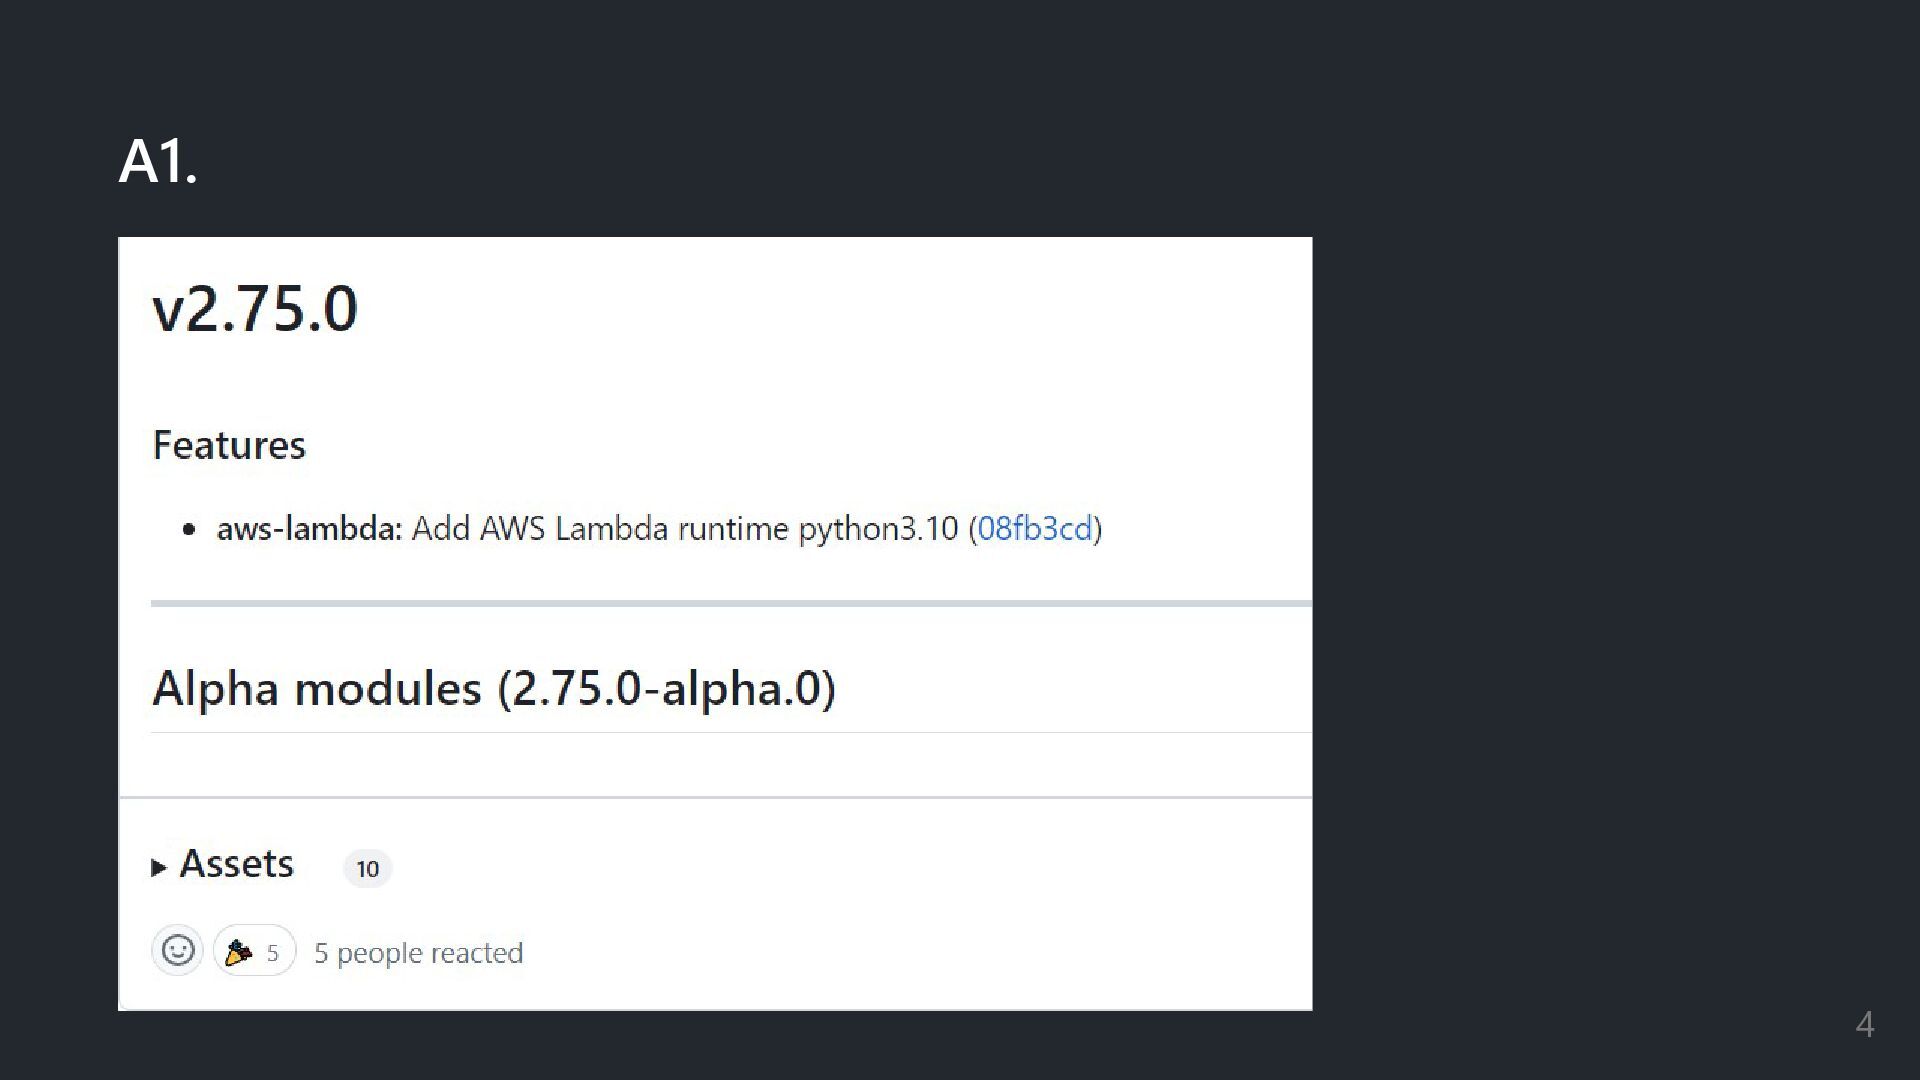Click the slide page number 4

[1865, 1024]
